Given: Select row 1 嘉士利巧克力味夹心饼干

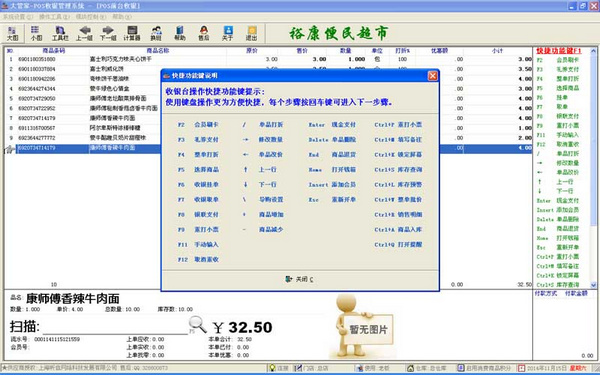Looking at the screenshot, I should (x=121, y=59).
